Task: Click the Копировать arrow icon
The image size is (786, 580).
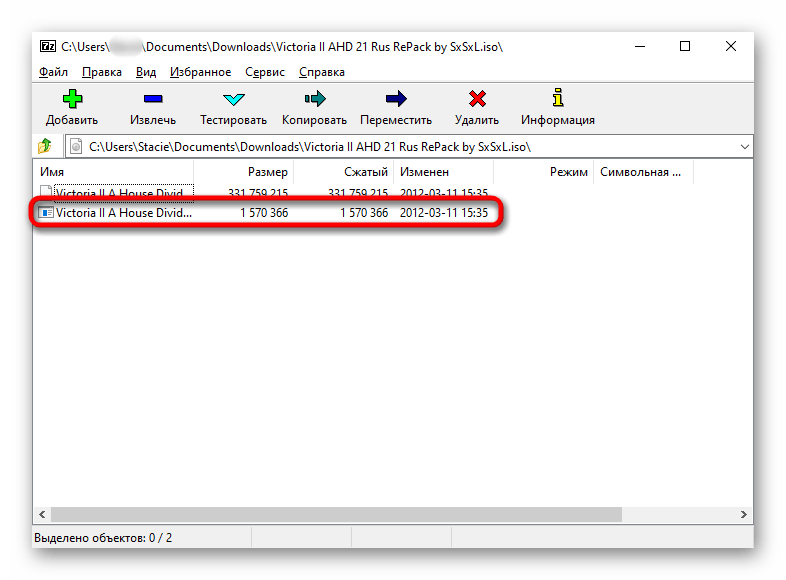Action: pyautogui.click(x=315, y=99)
